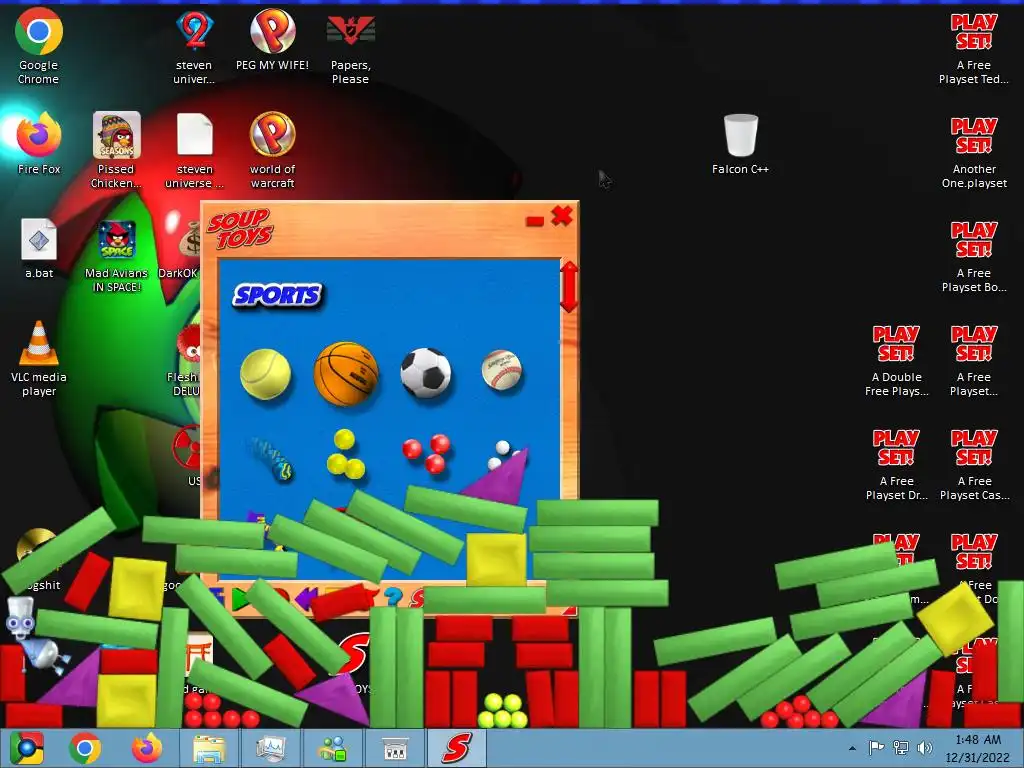Select the VLC media player icon
Image resolution: width=1024 pixels, height=768 pixels.
tap(39, 359)
